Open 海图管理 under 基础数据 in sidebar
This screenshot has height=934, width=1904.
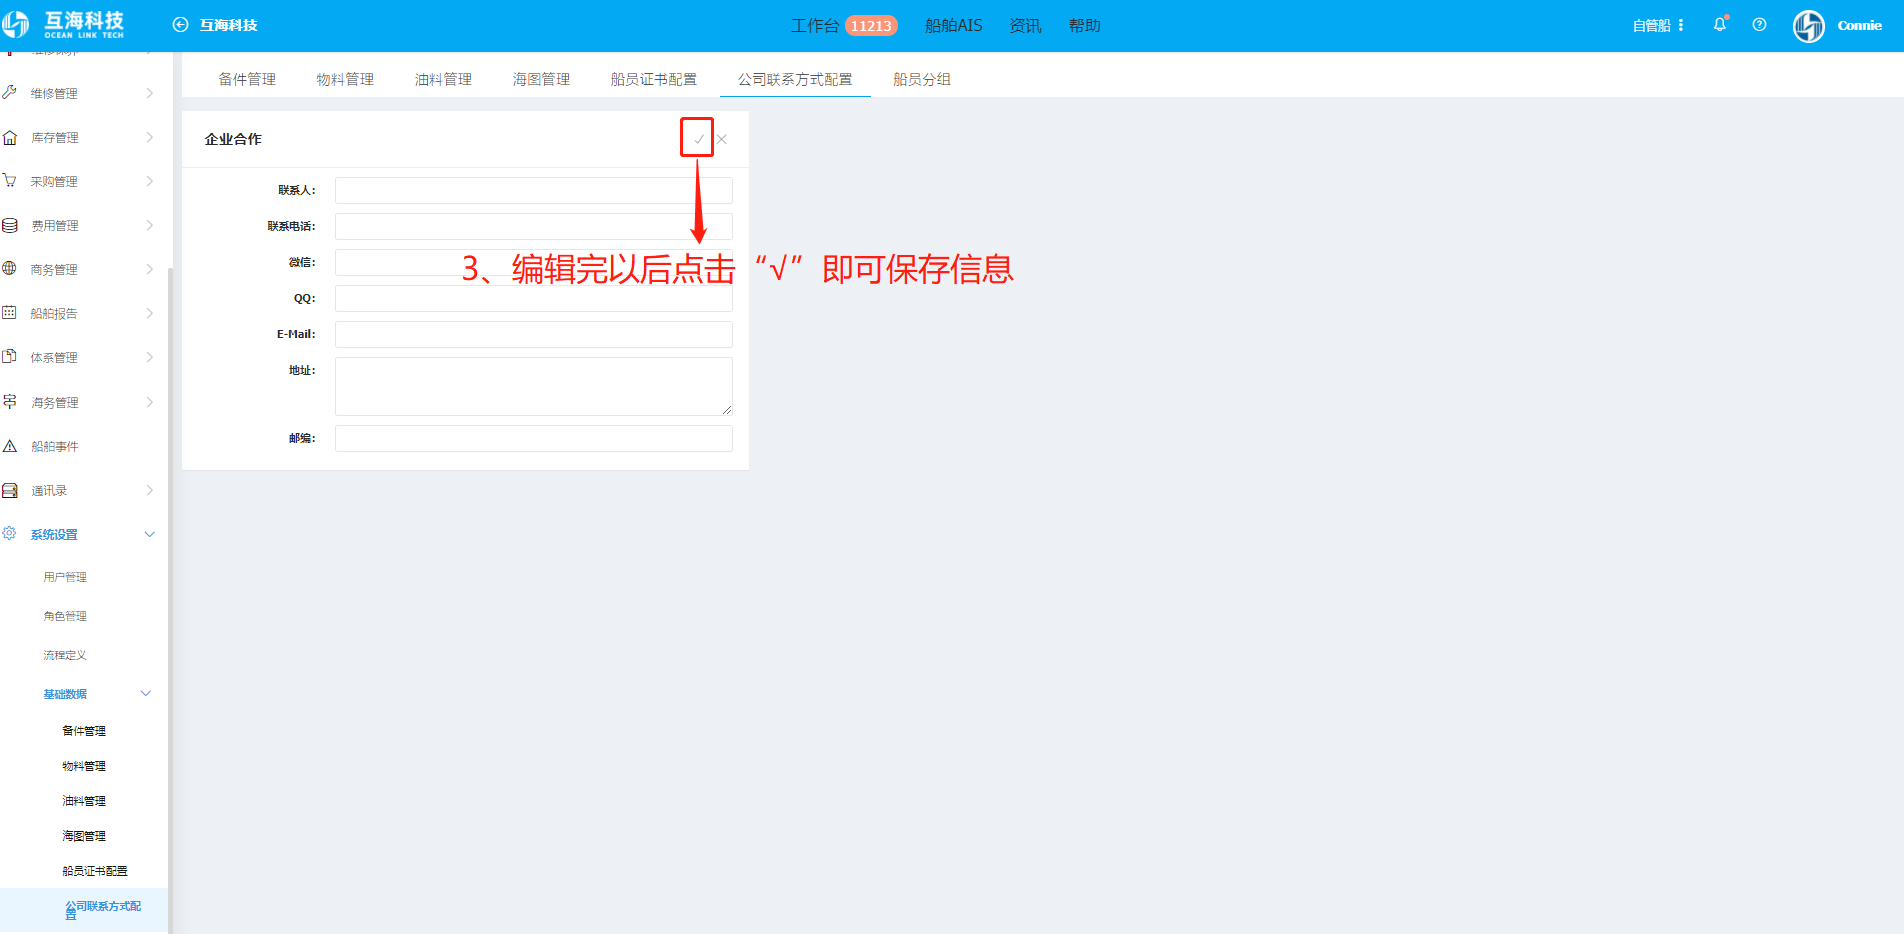point(84,836)
